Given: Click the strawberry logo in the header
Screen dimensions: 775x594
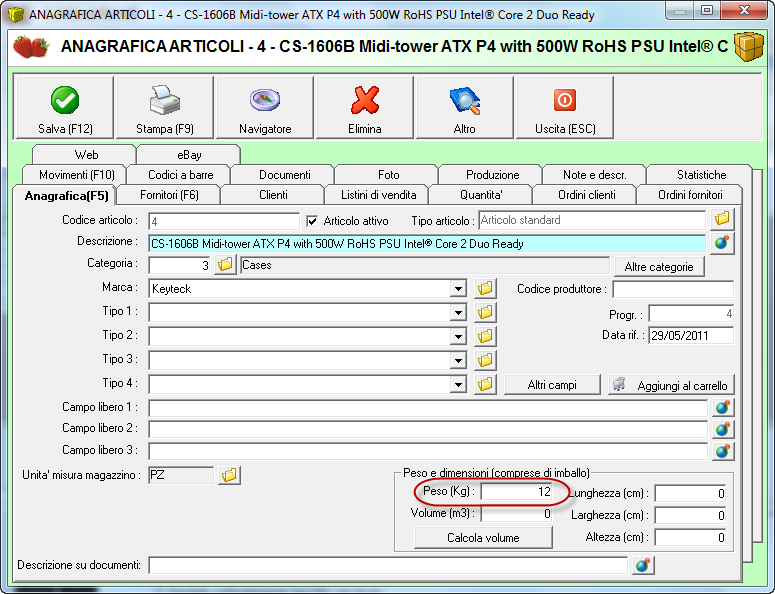Looking at the screenshot, I should [x=31, y=46].
